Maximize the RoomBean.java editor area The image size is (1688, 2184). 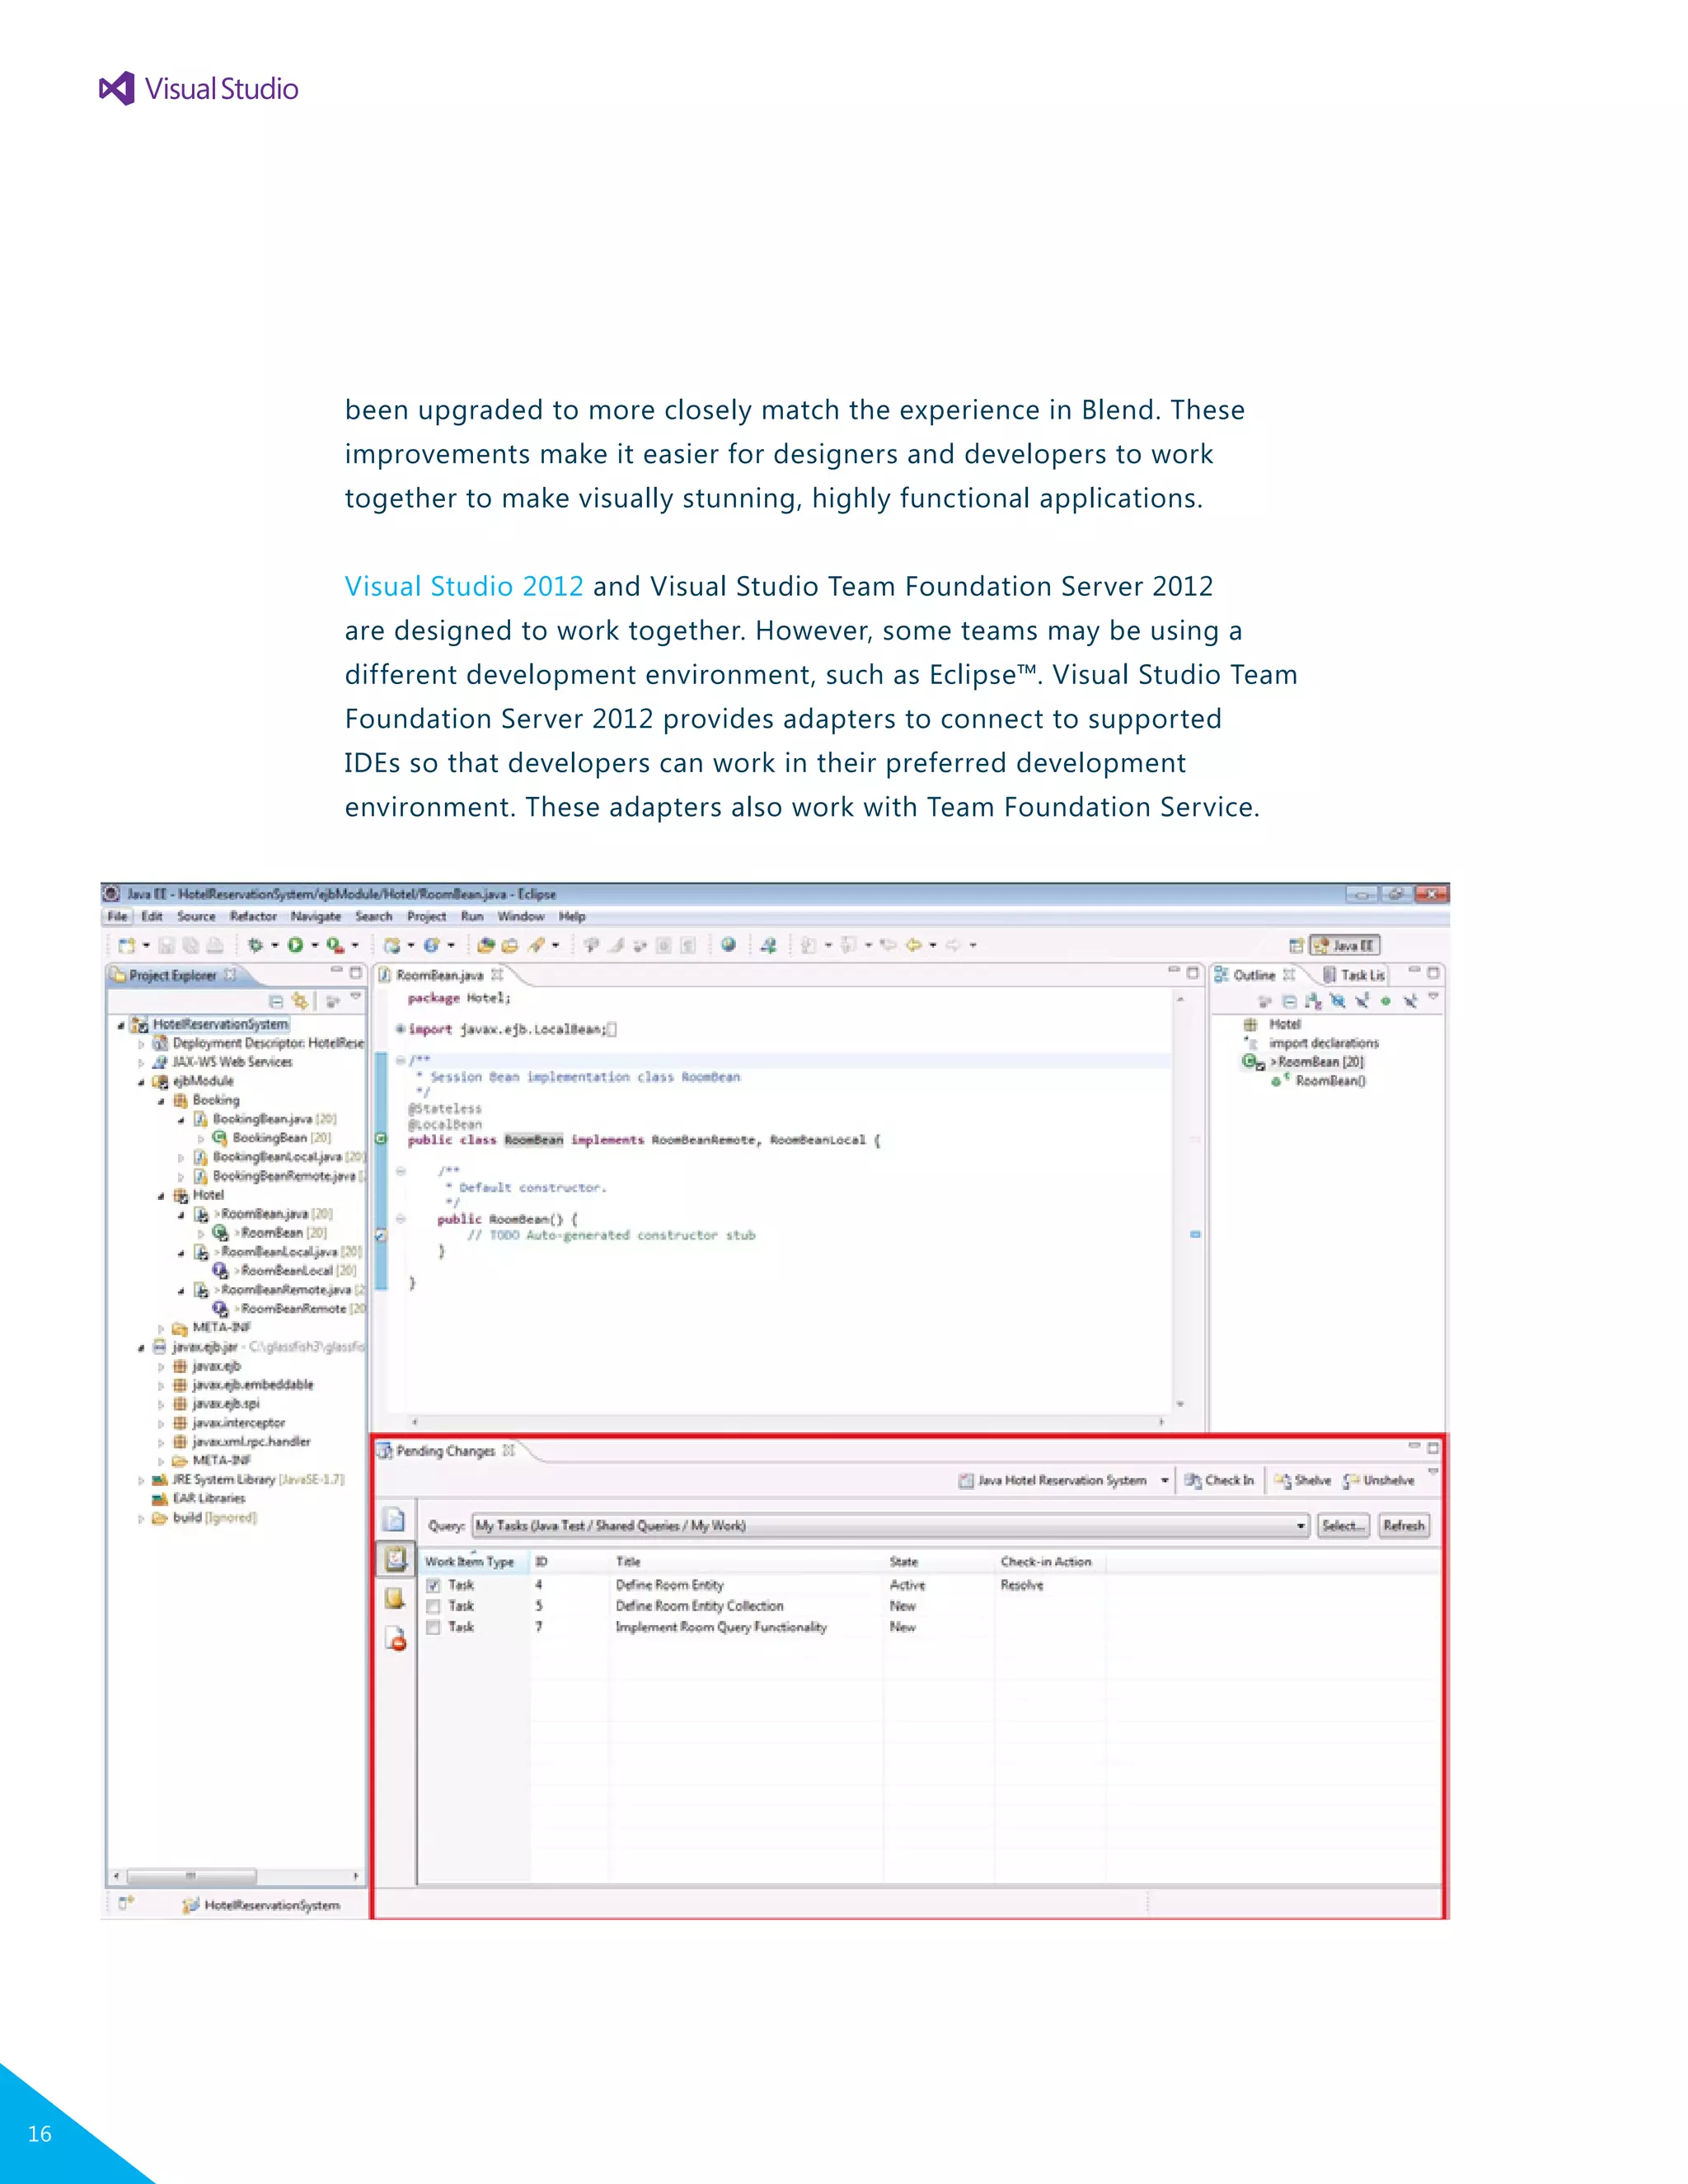tap(1193, 972)
